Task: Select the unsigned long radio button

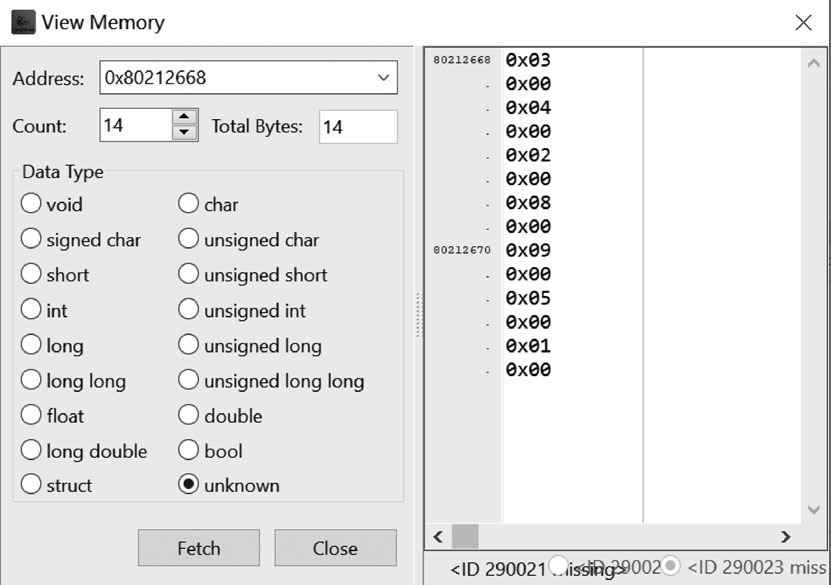Action: pos(188,344)
